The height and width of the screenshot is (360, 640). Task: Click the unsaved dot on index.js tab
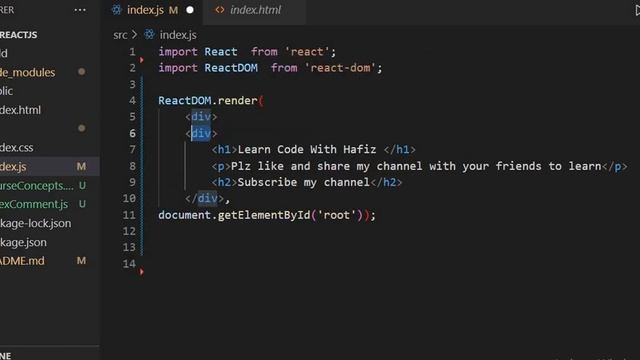point(190,10)
